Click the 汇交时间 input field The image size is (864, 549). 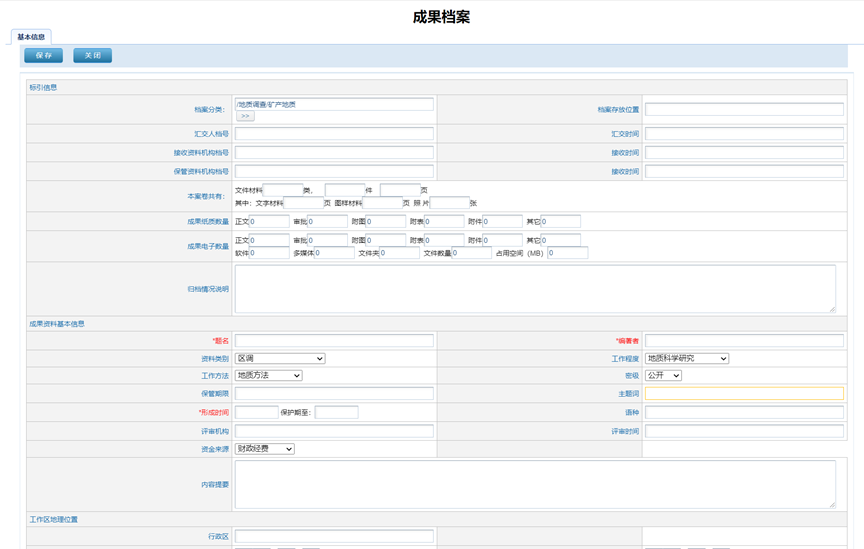744,133
